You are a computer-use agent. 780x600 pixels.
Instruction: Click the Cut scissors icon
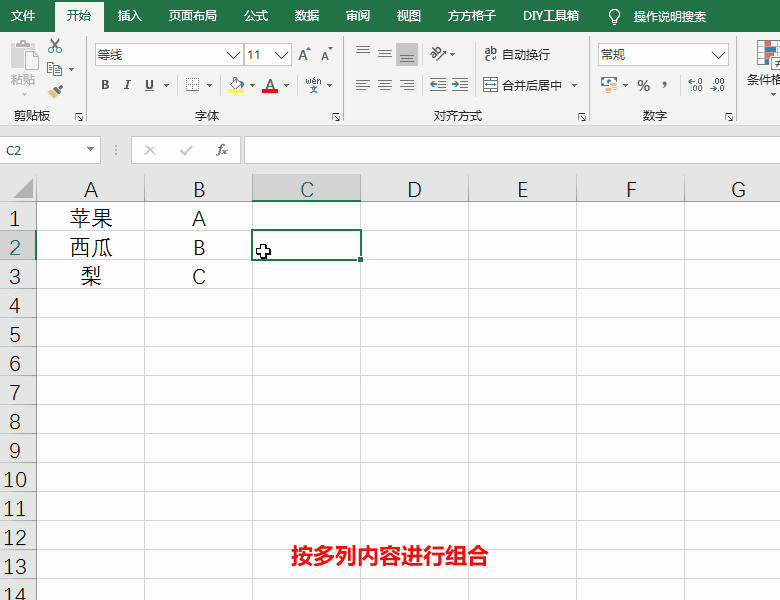pos(55,46)
